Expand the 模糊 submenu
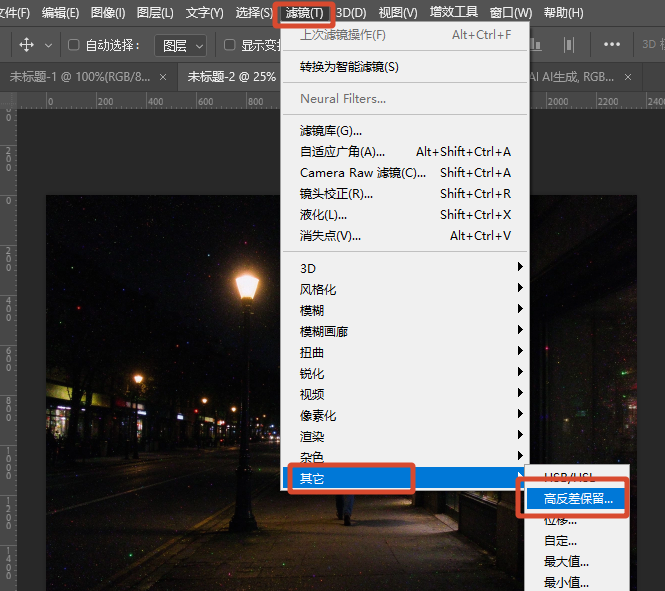This screenshot has height=591, width=665. coord(405,310)
